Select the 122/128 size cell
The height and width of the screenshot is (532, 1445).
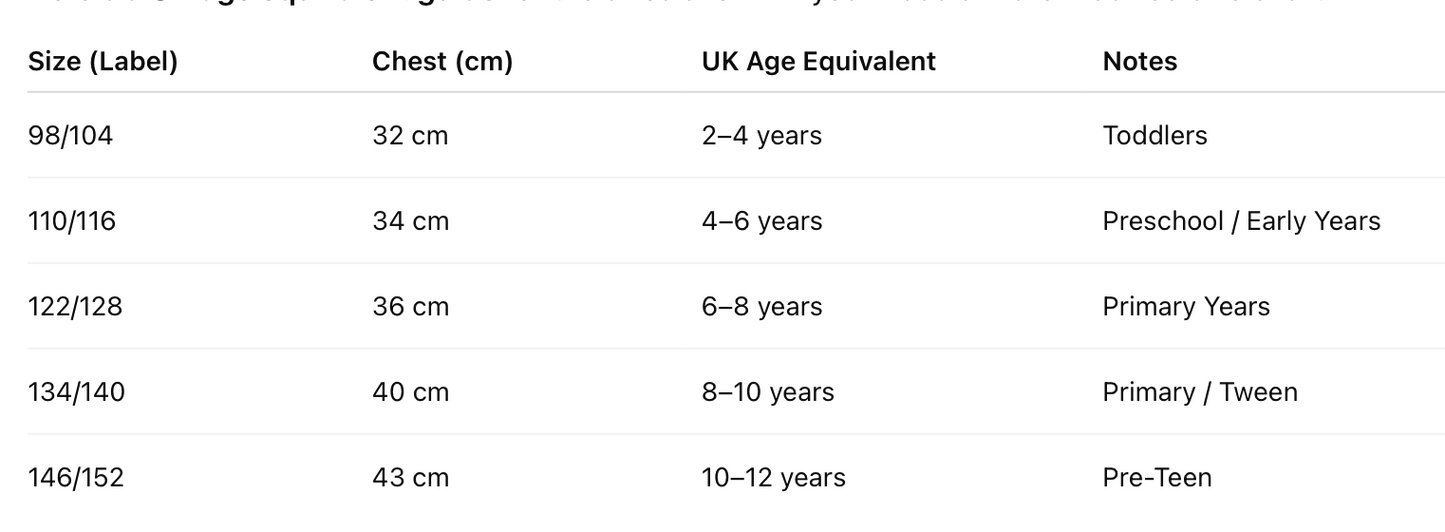coord(75,306)
